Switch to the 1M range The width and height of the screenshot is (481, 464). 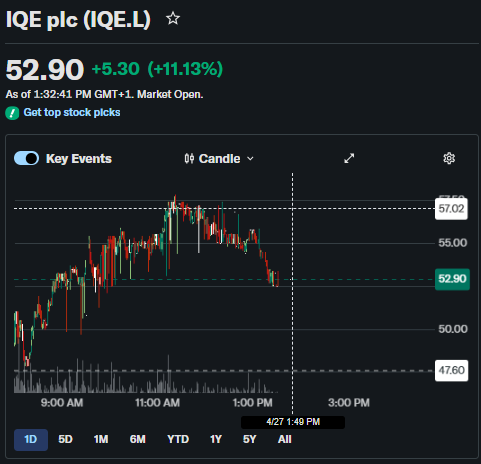(101, 439)
